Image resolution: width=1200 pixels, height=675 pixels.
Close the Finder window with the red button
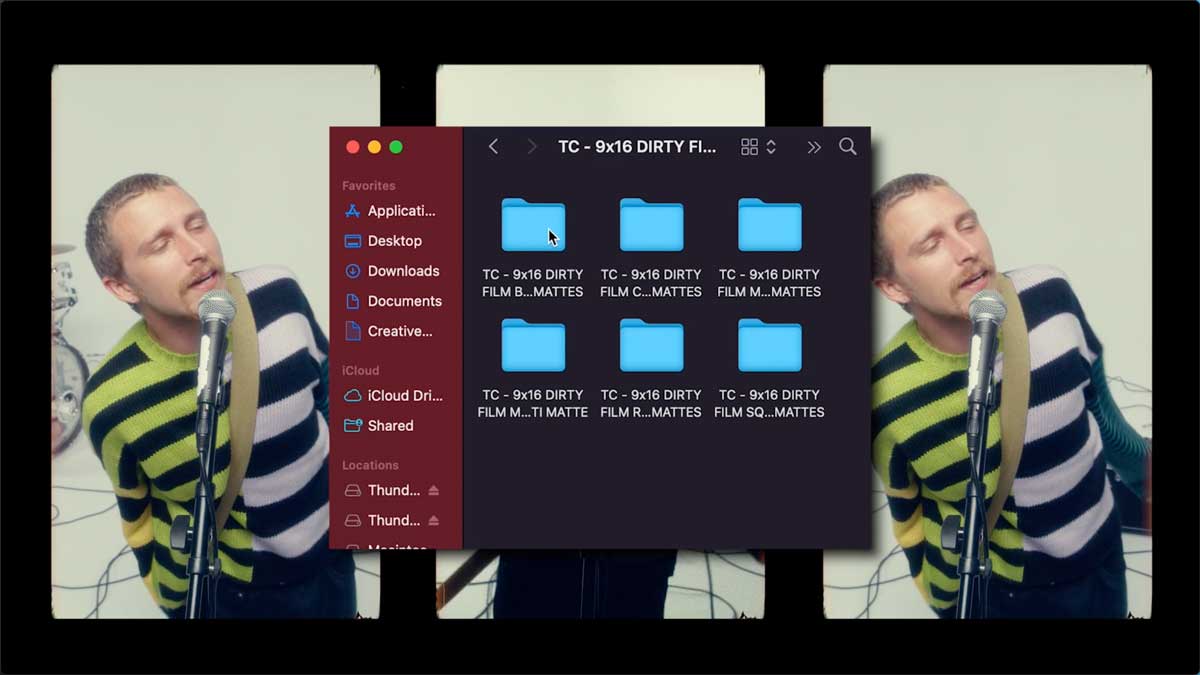(352, 147)
